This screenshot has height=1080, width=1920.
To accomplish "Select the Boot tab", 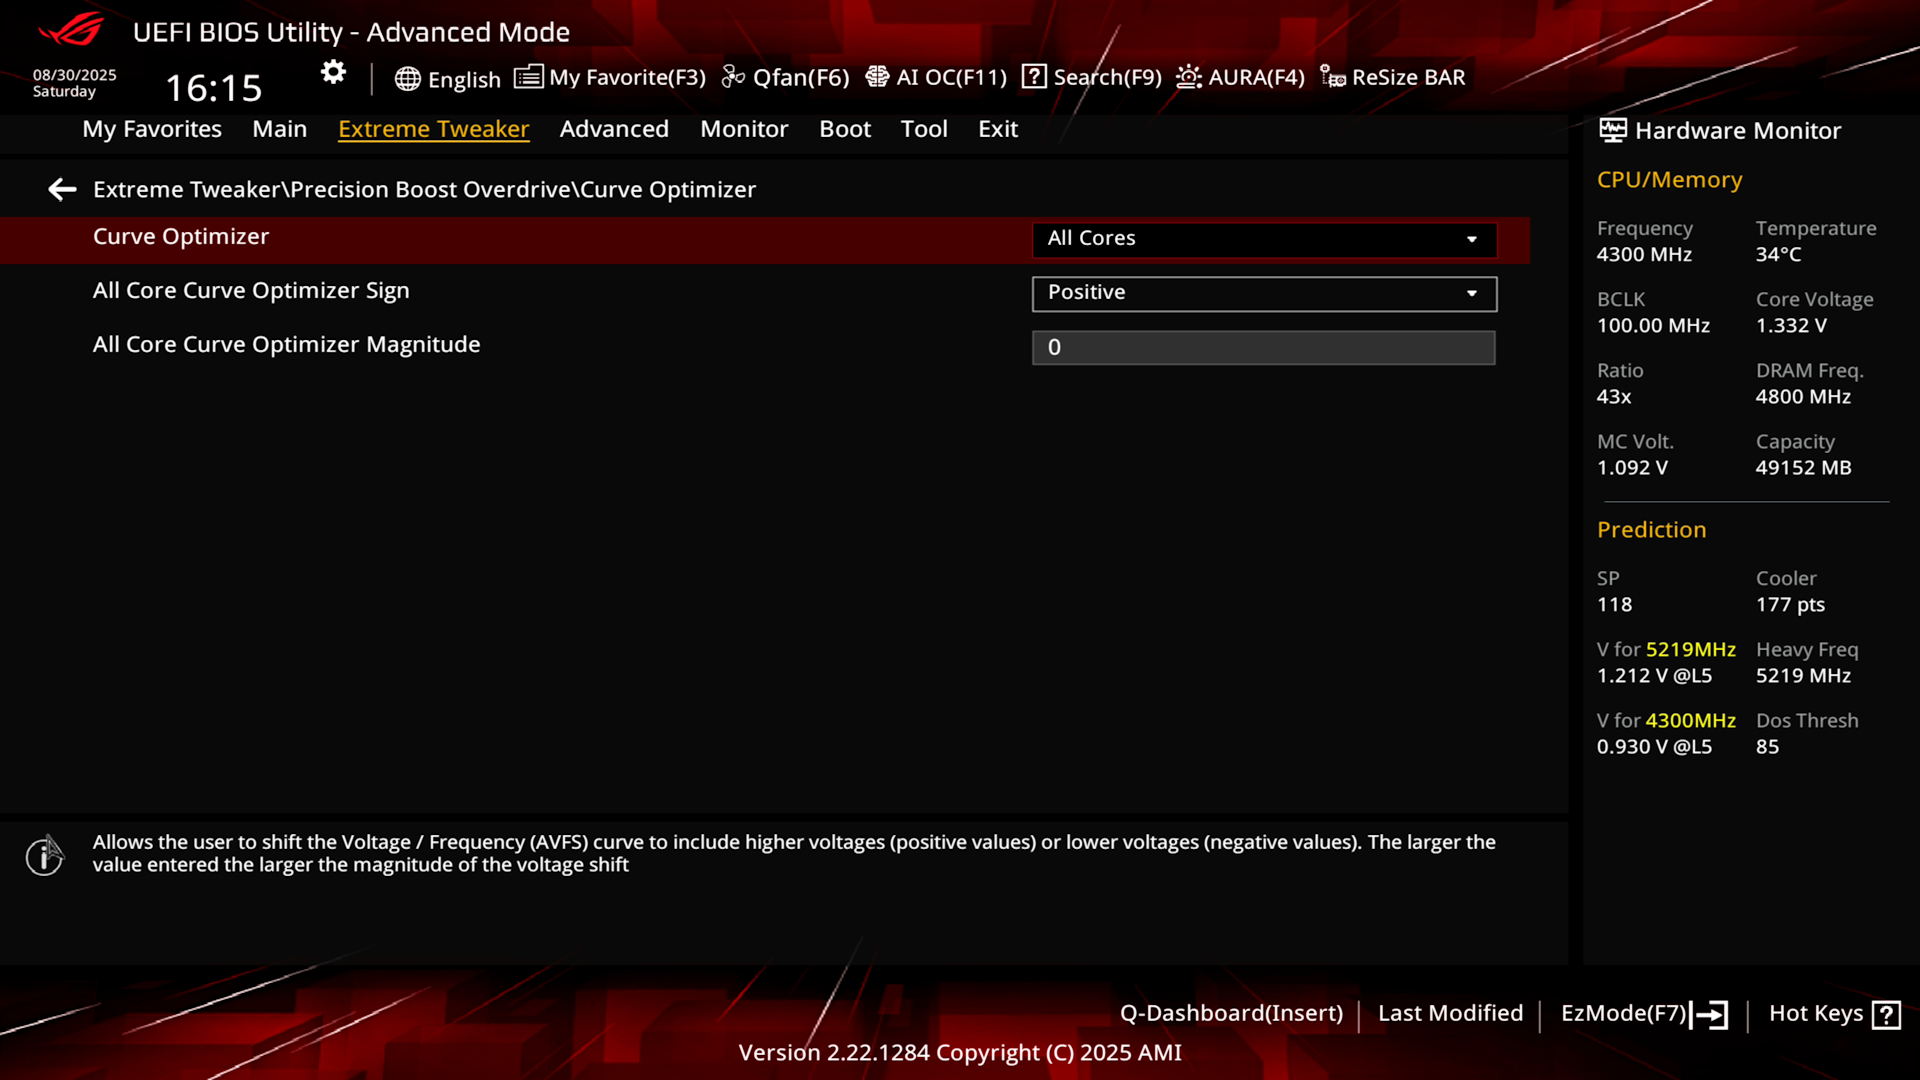I will pyautogui.click(x=845, y=129).
